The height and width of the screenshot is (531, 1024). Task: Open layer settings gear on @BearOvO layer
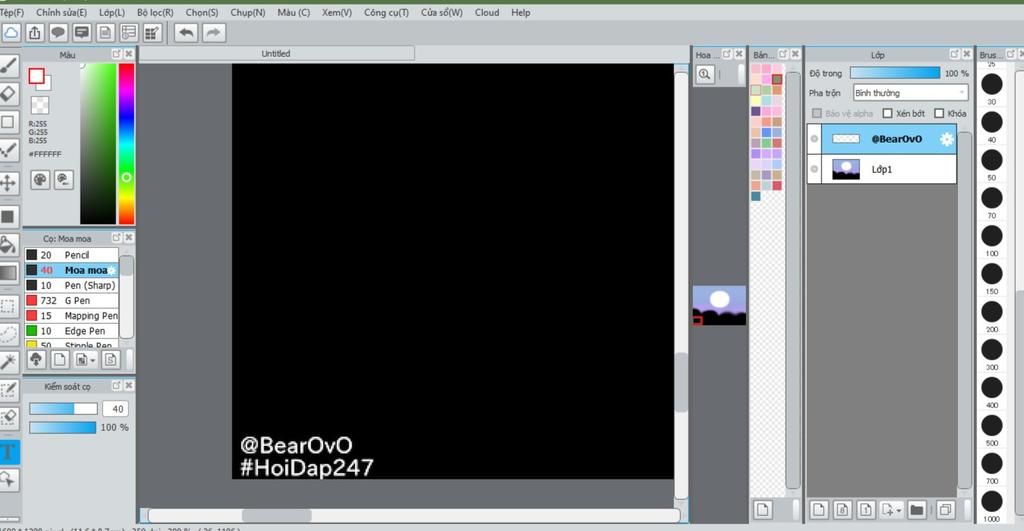tap(946, 138)
